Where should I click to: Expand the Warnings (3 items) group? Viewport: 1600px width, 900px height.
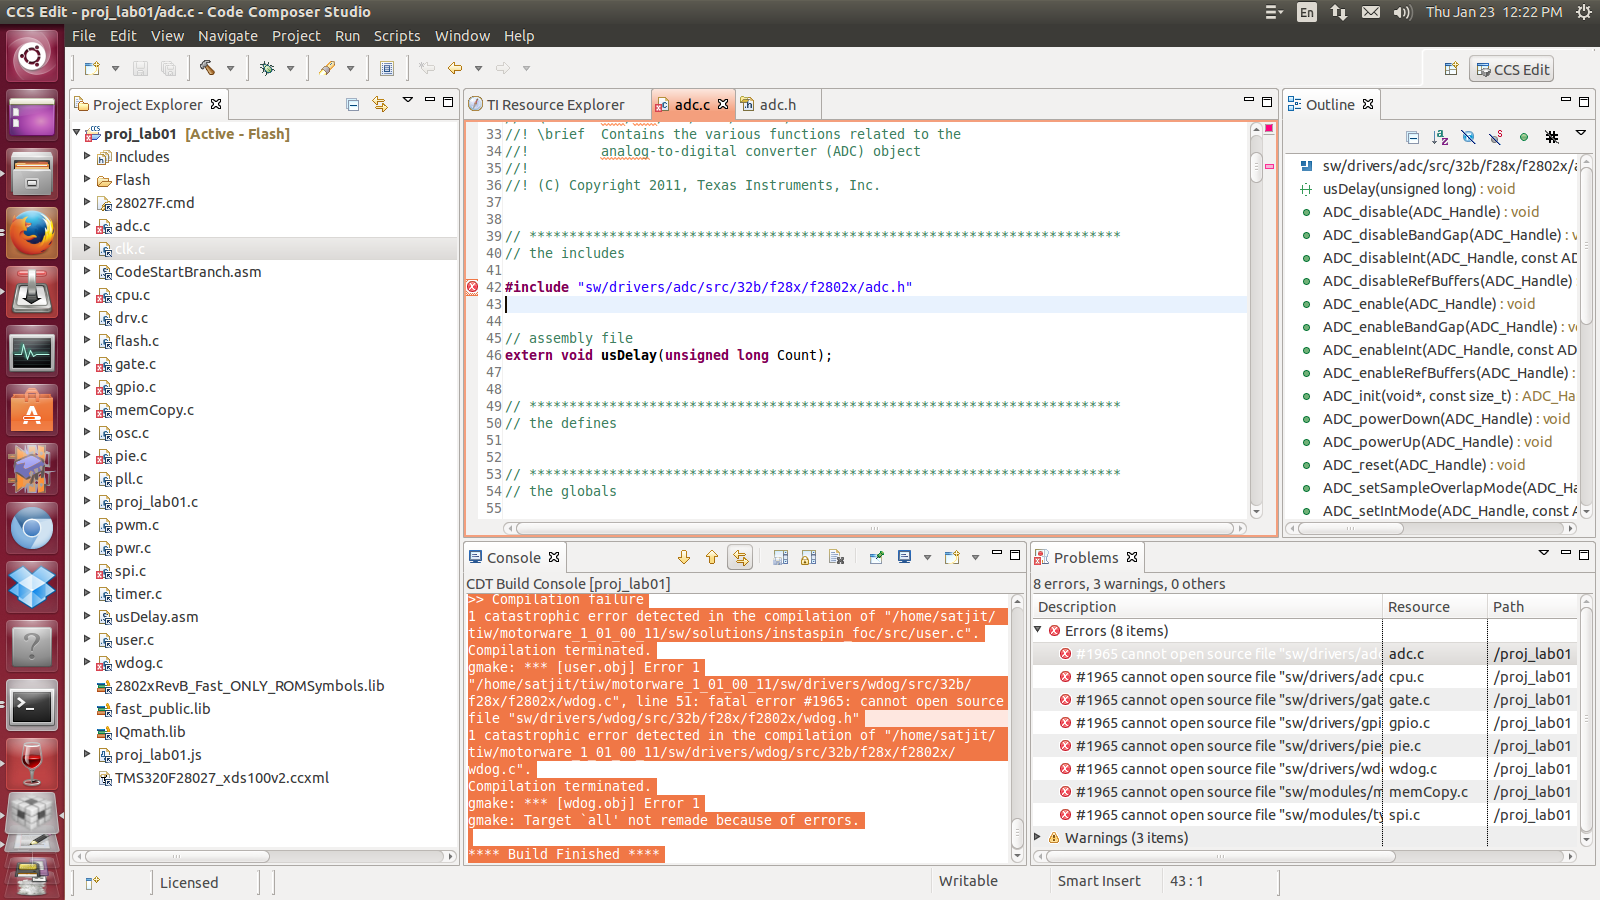click(x=1038, y=837)
